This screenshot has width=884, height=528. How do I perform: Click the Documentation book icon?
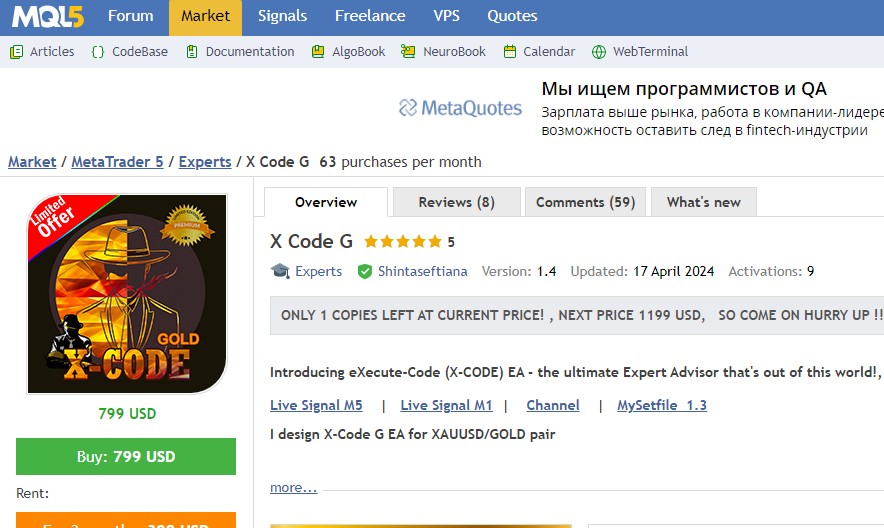tap(192, 52)
